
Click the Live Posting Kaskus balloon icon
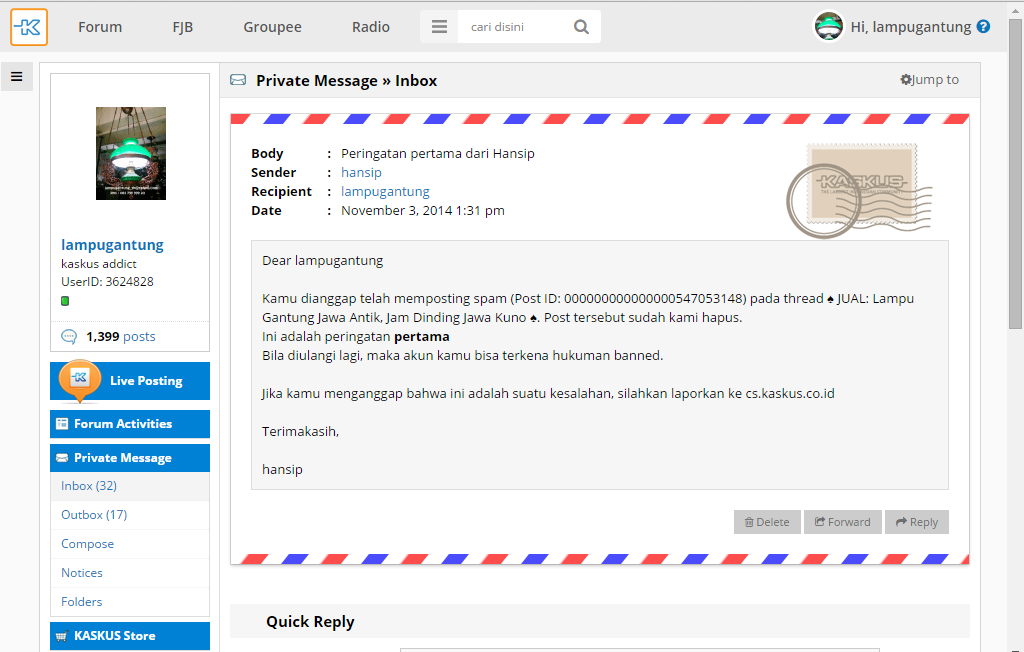80,380
